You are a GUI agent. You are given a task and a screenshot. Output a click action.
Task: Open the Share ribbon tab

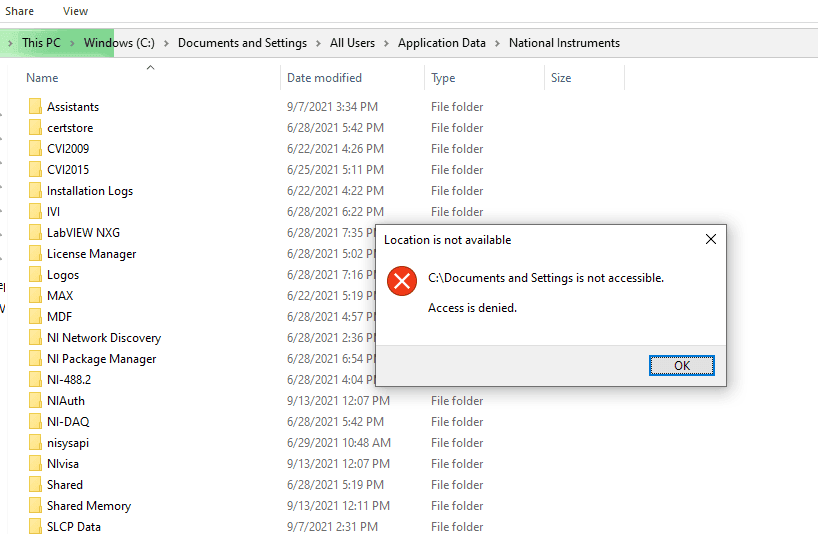click(19, 11)
